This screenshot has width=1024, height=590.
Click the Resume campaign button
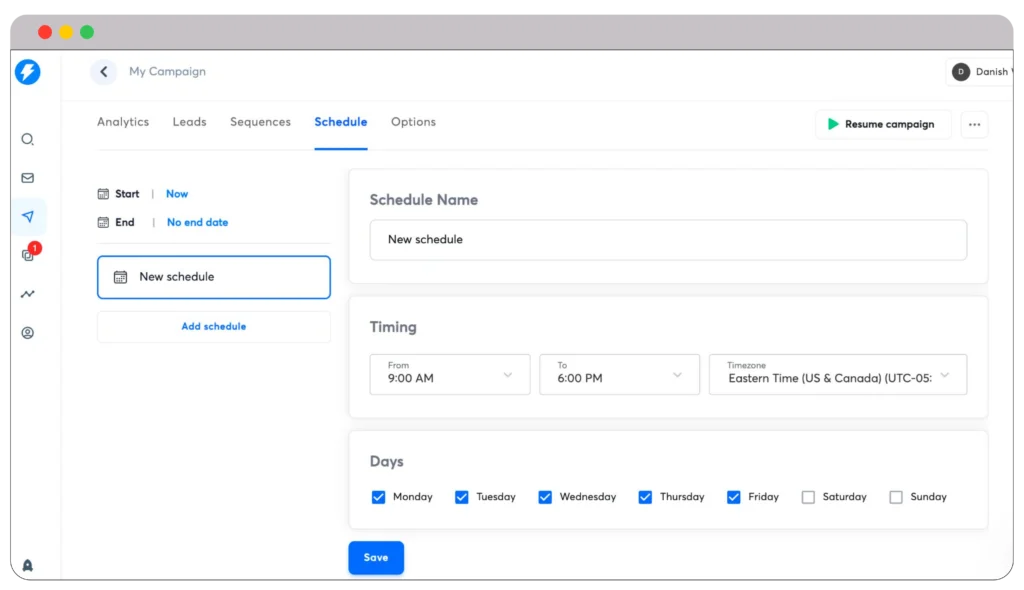883,124
